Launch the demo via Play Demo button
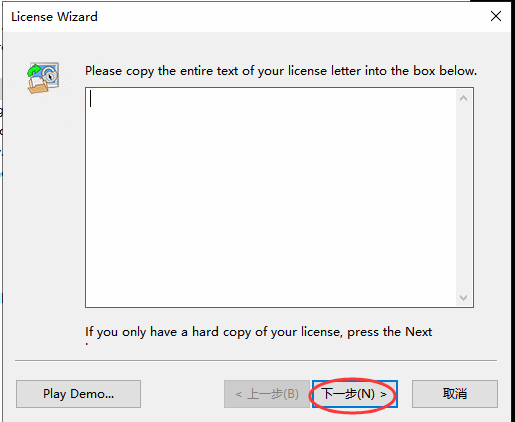Viewport: 515px width, 422px height. tap(78, 394)
